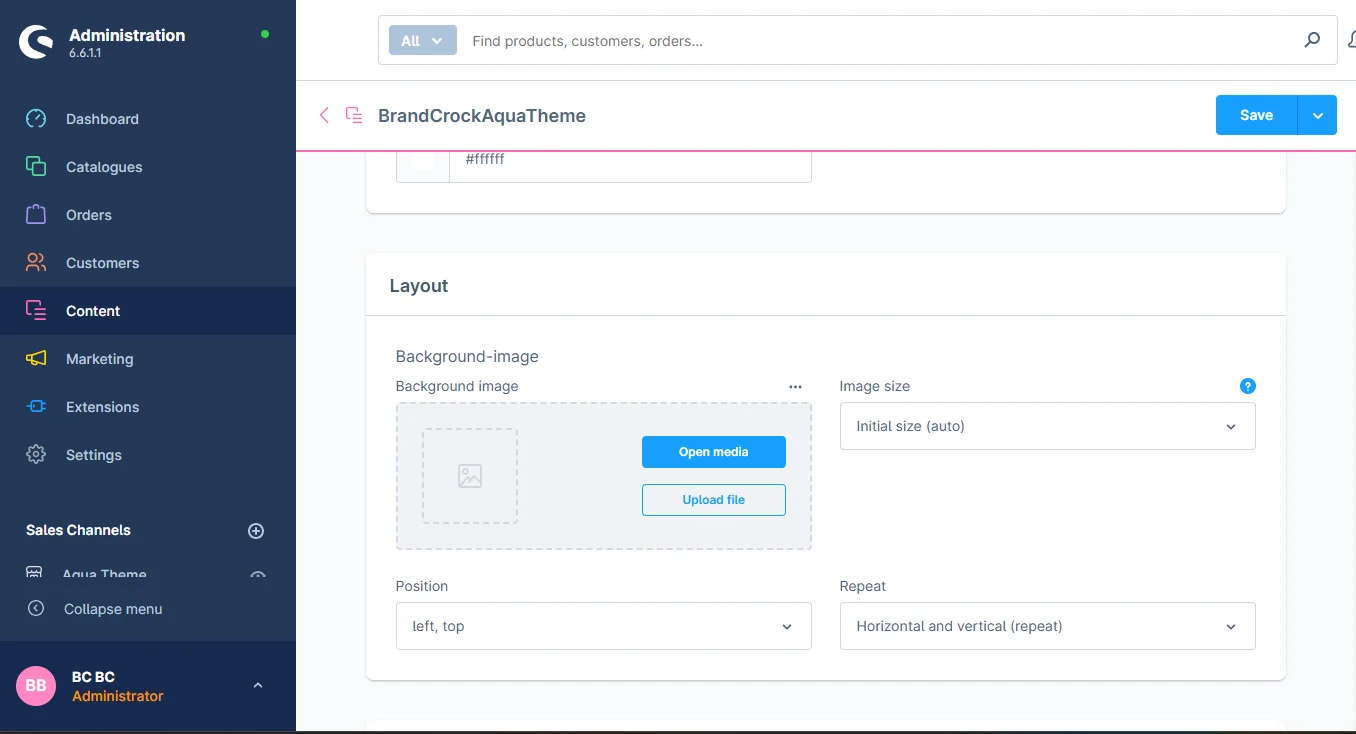The height and width of the screenshot is (734, 1356).
Task: Add a sales channel with plus icon
Action: (x=256, y=531)
